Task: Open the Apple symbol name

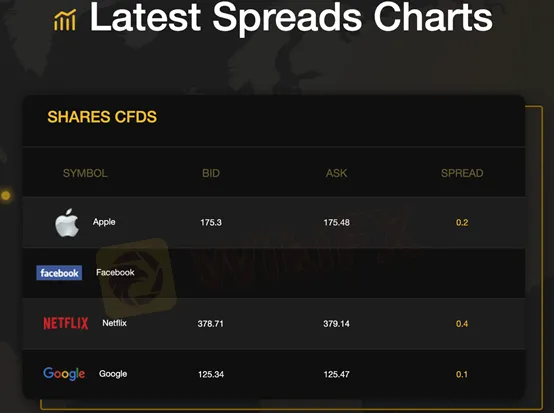Action: (x=104, y=222)
